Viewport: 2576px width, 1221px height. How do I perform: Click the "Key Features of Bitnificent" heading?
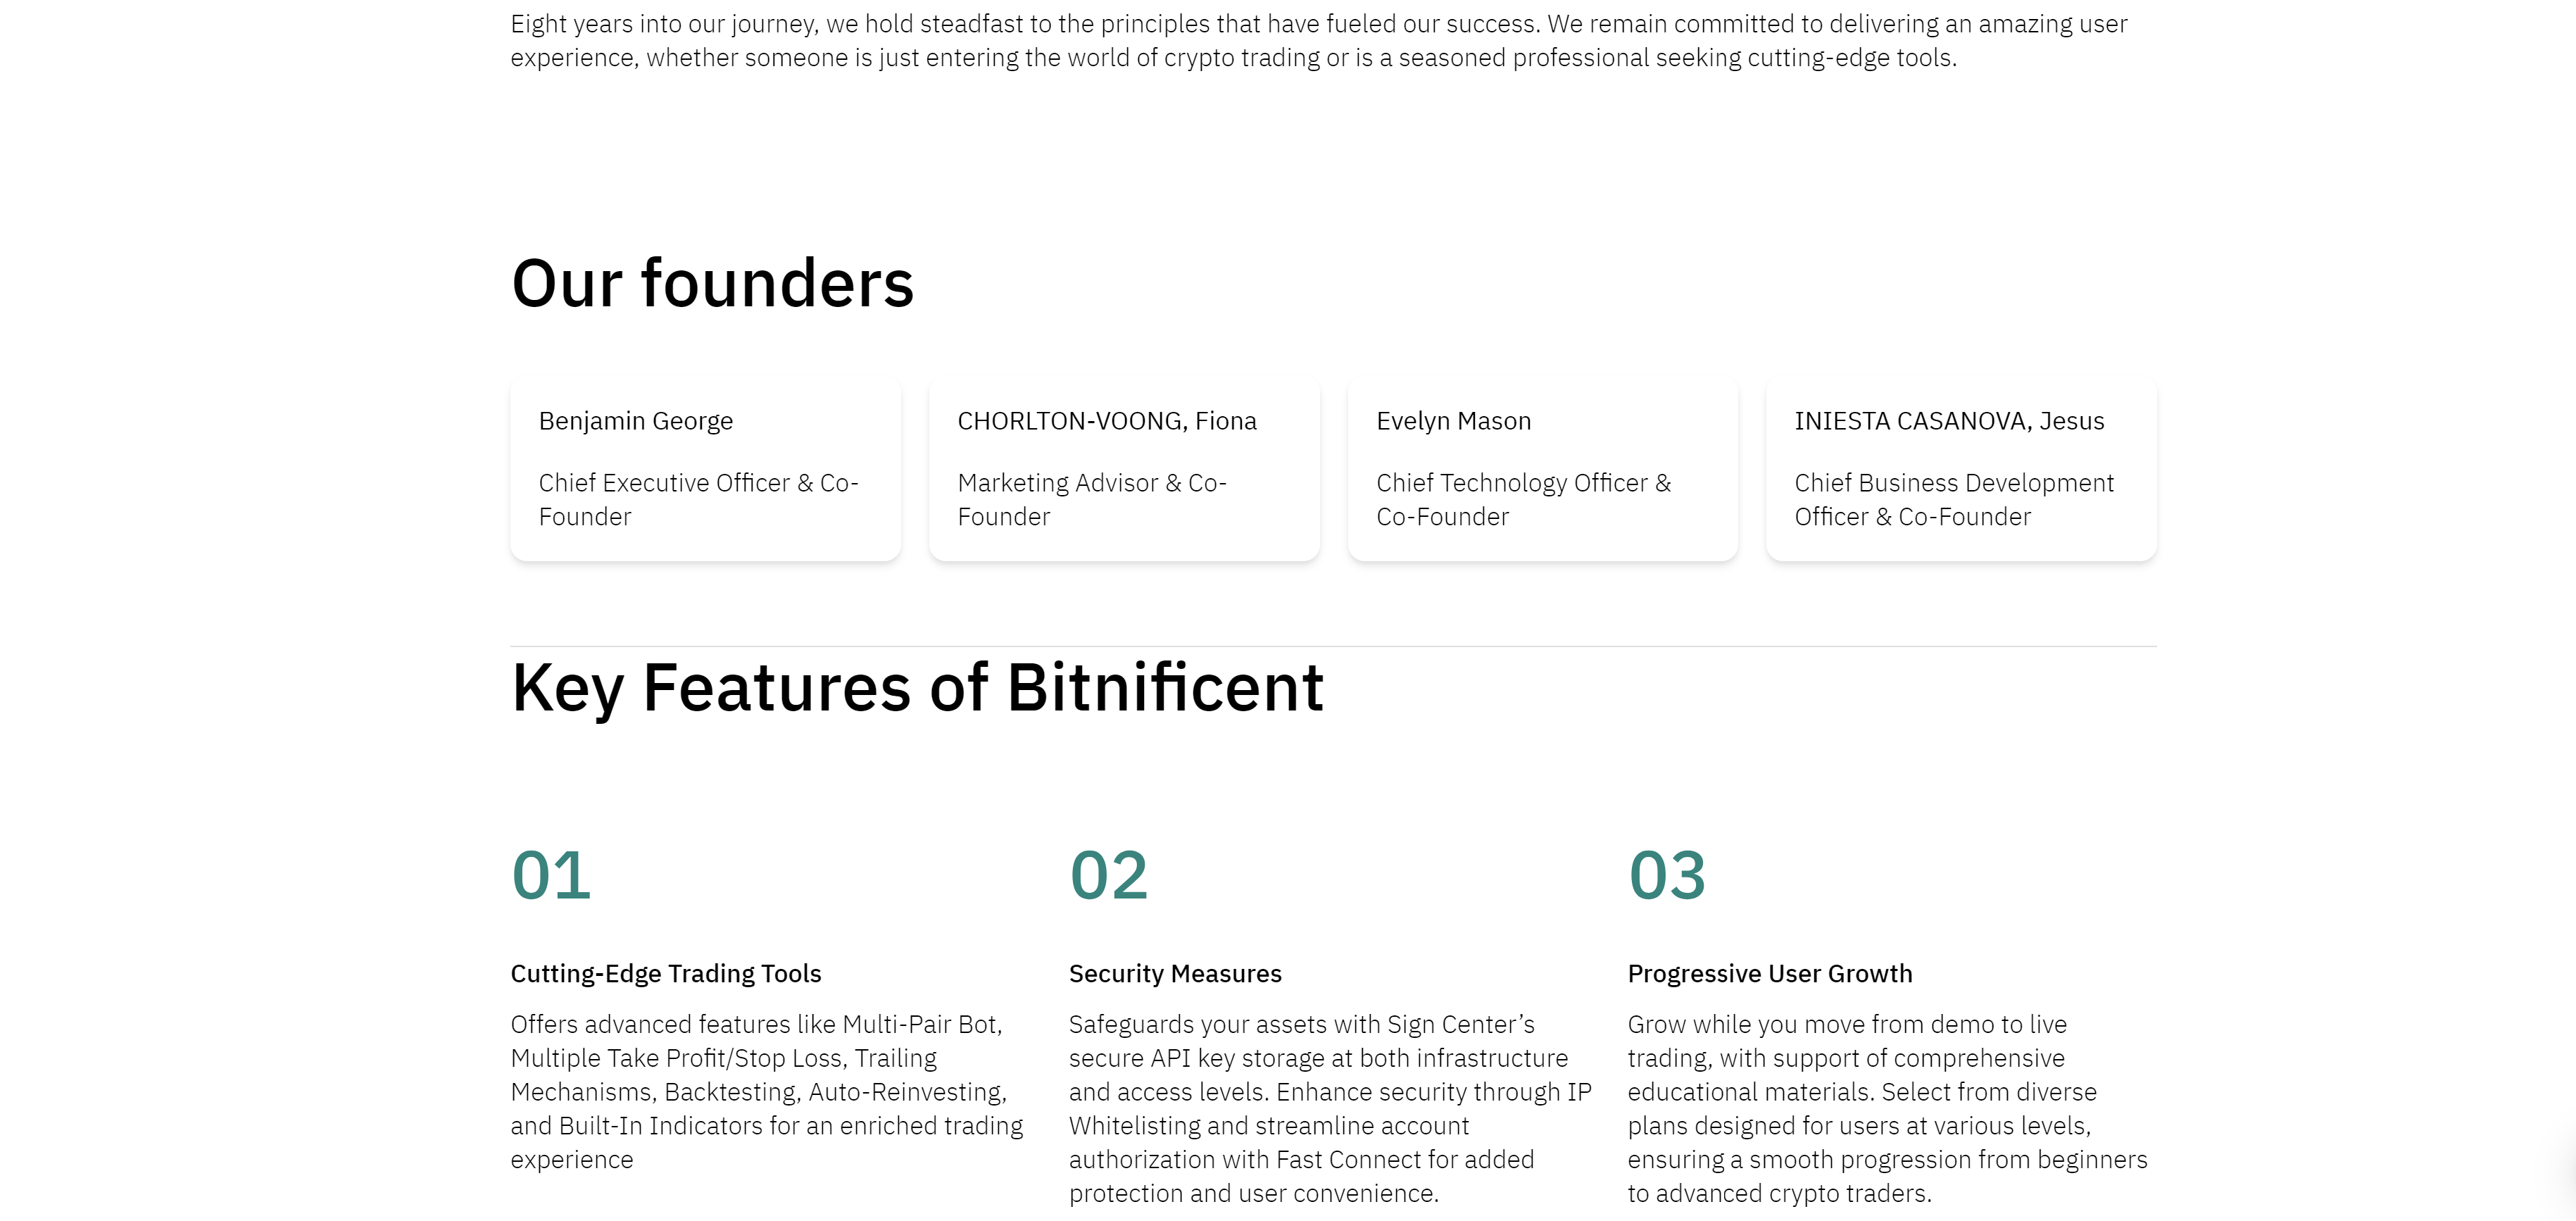917,688
